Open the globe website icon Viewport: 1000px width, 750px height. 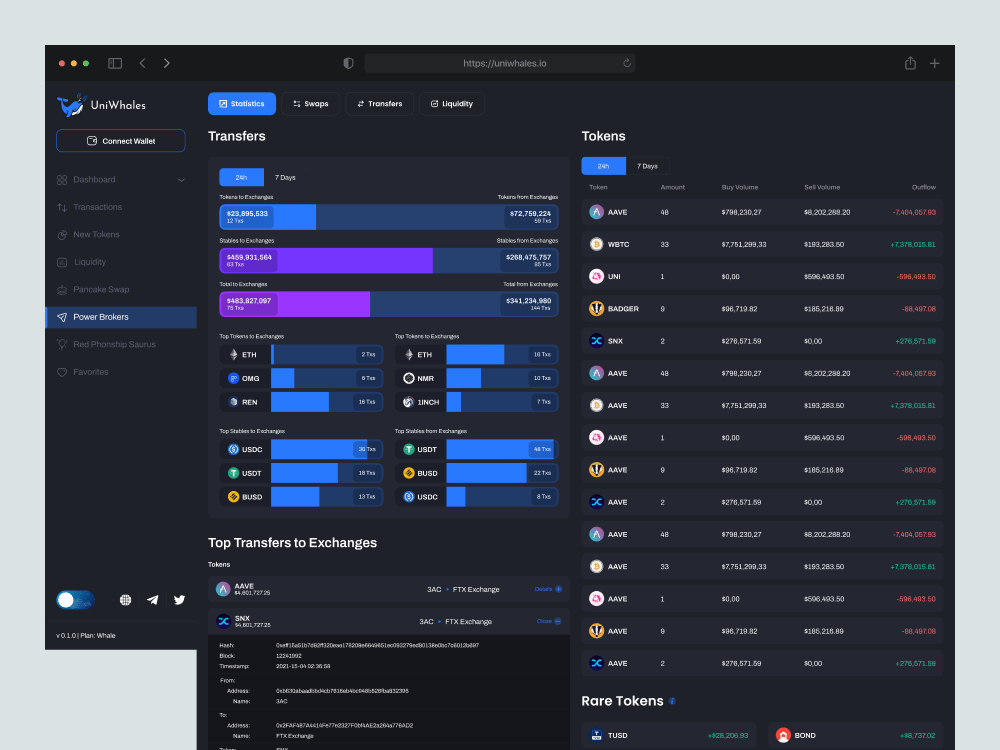pos(126,600)
